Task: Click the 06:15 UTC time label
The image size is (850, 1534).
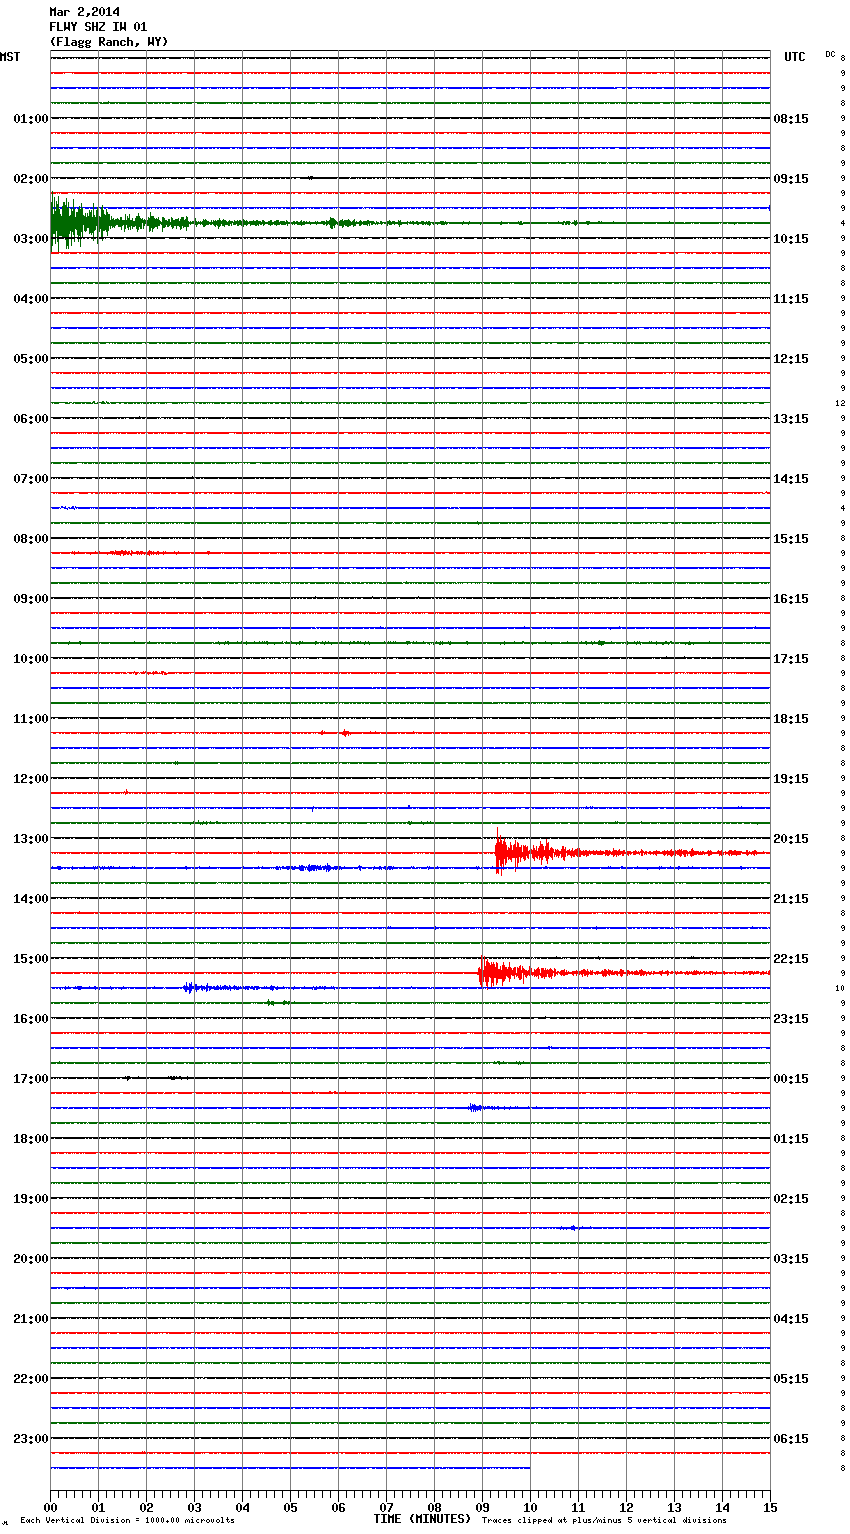Action: [x=791, y=1439]
